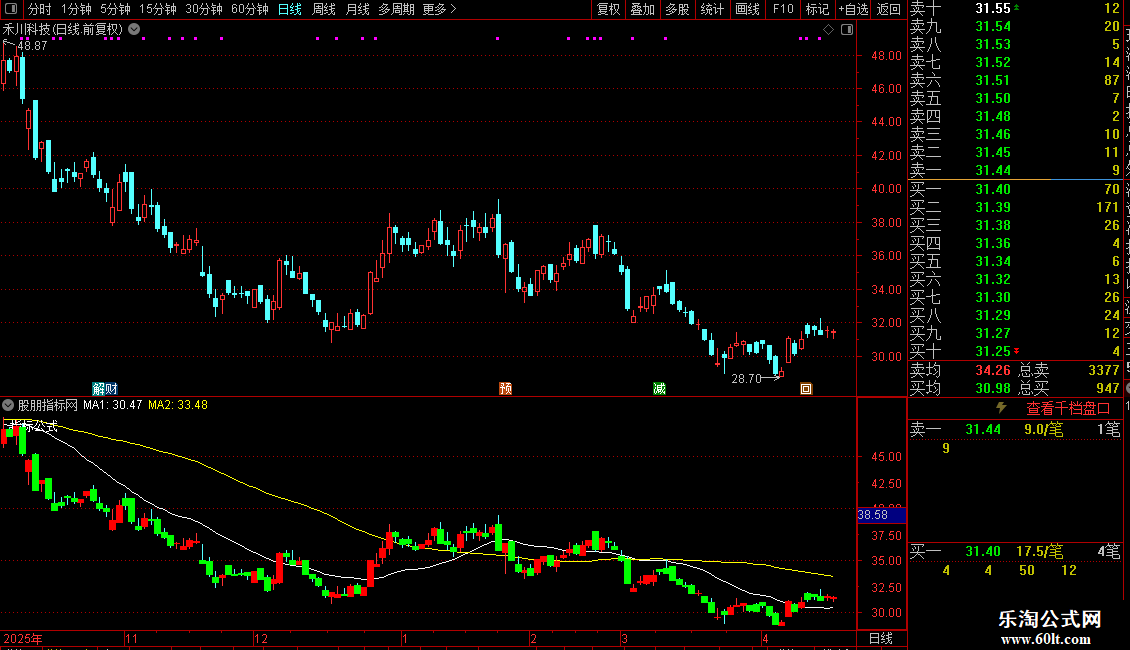Screen dimensions: 1130x650
Task: Click the 叠加 overlay button
Action: point(643,9)
